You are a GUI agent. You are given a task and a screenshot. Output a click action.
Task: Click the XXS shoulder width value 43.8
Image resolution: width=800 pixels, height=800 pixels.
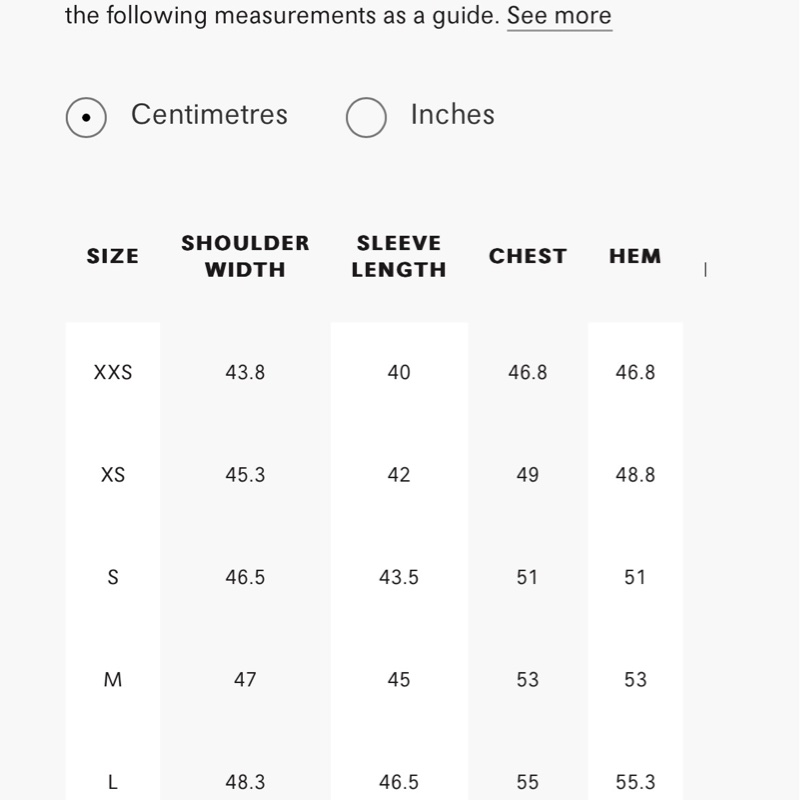click(x=245, y=373)
